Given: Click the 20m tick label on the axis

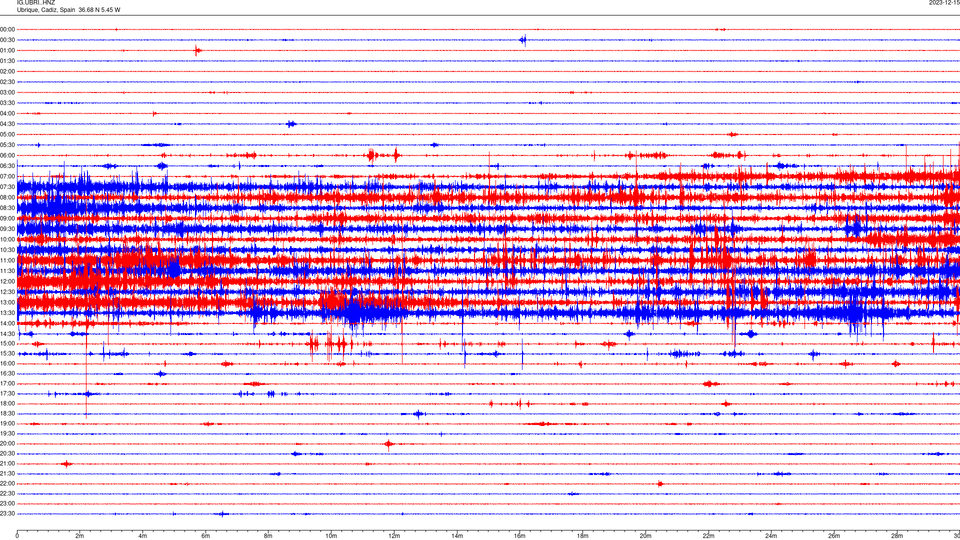Looking at the screenshot, I should (x=645, y=536).
